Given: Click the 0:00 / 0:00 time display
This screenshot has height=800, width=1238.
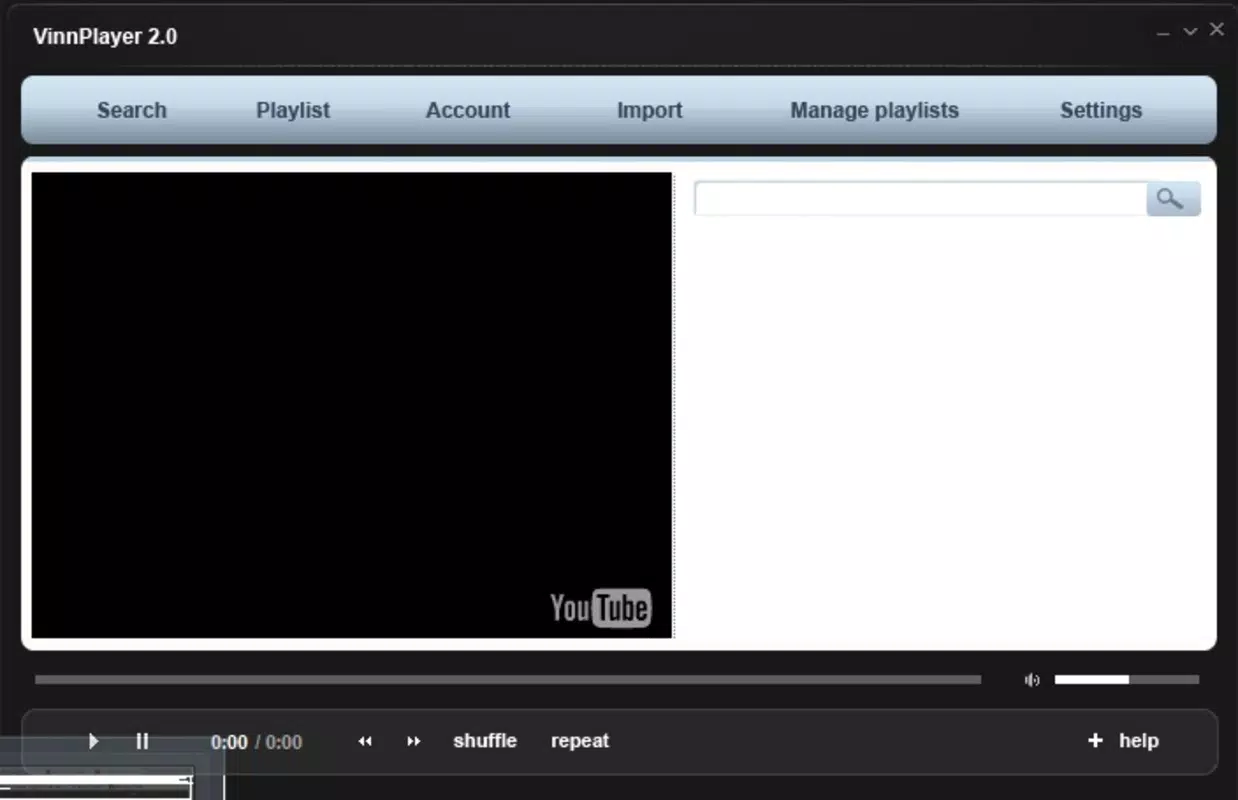Looking at the screenshot, I should [256, 742].
